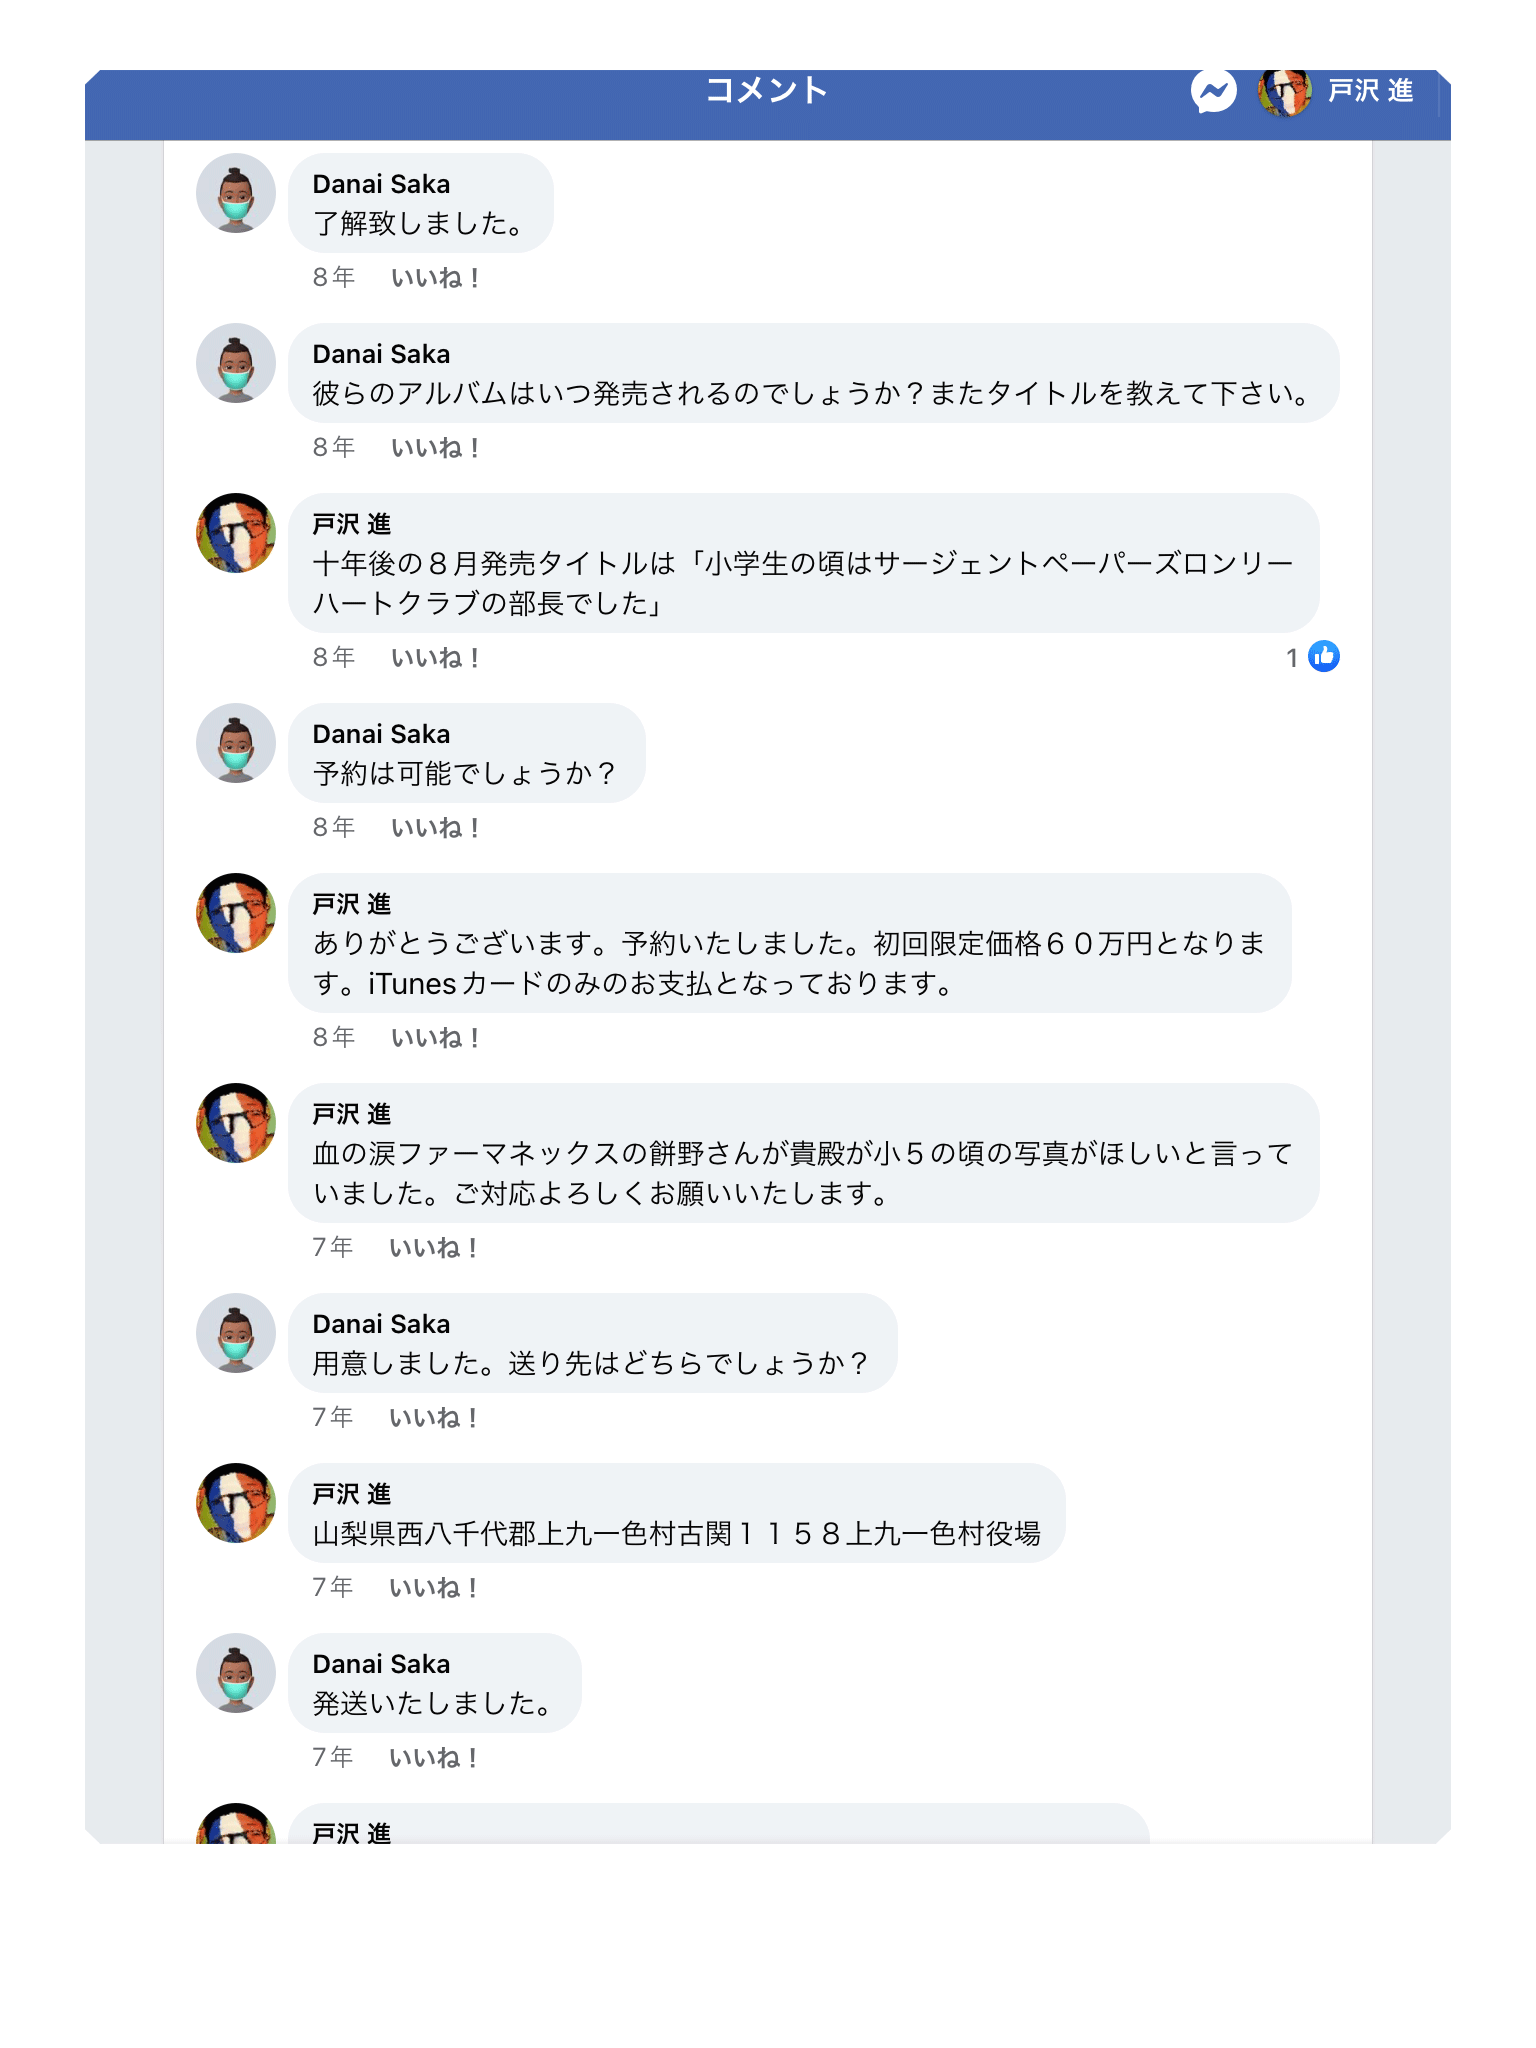The height and width of the screenshot is (2048, 1536).
Task: Like the comment asking about album release
Action: click(435, 448)
